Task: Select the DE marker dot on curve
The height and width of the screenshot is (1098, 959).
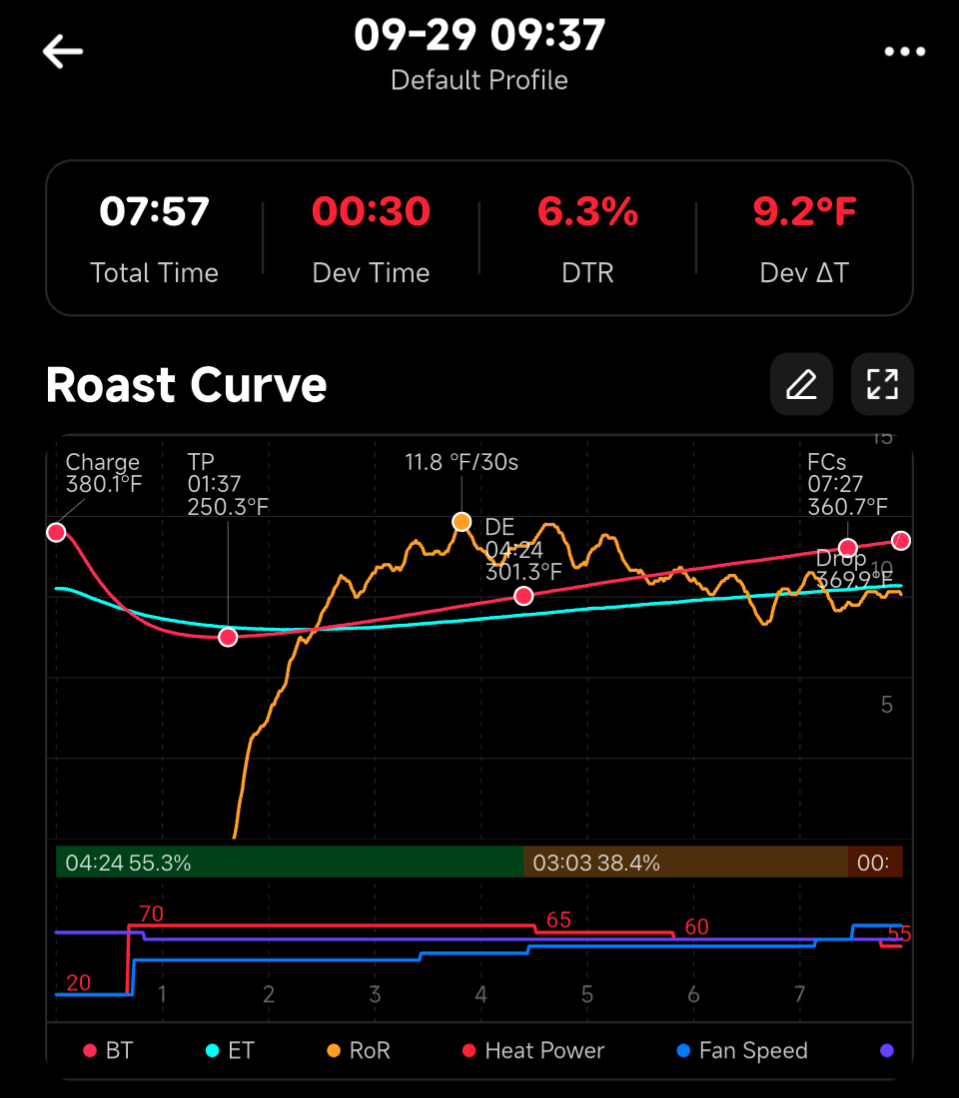Action: pyautogui.click(x=524, y=596)
